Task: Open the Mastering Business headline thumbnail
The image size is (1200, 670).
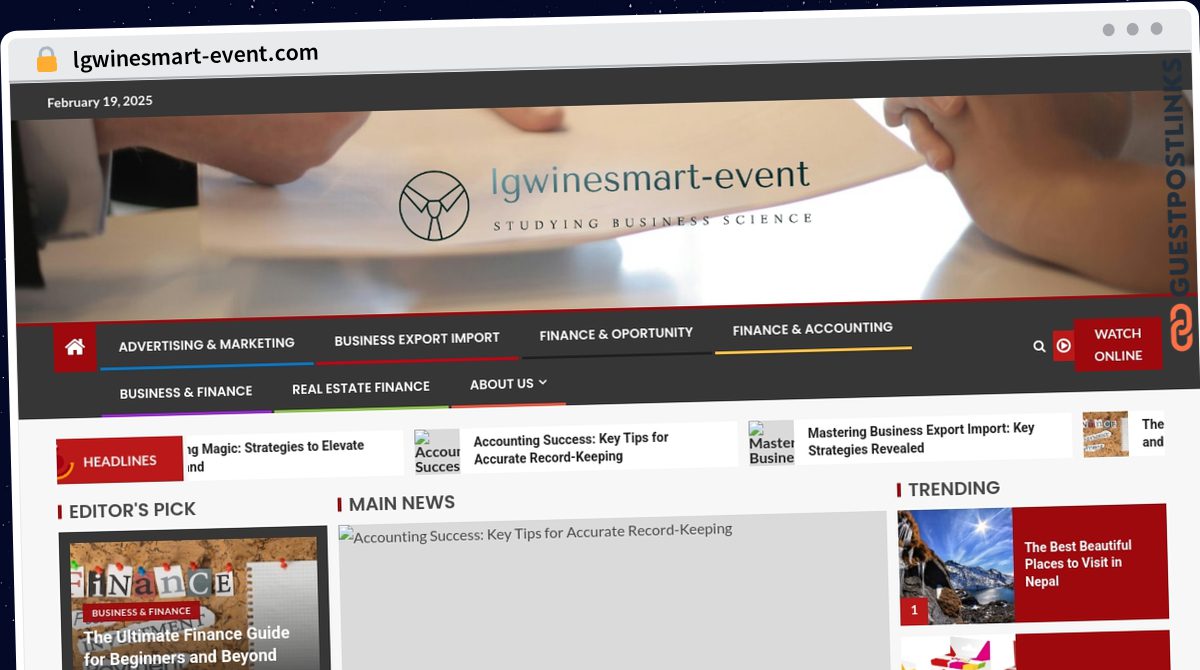Action: tap(771, 443)
